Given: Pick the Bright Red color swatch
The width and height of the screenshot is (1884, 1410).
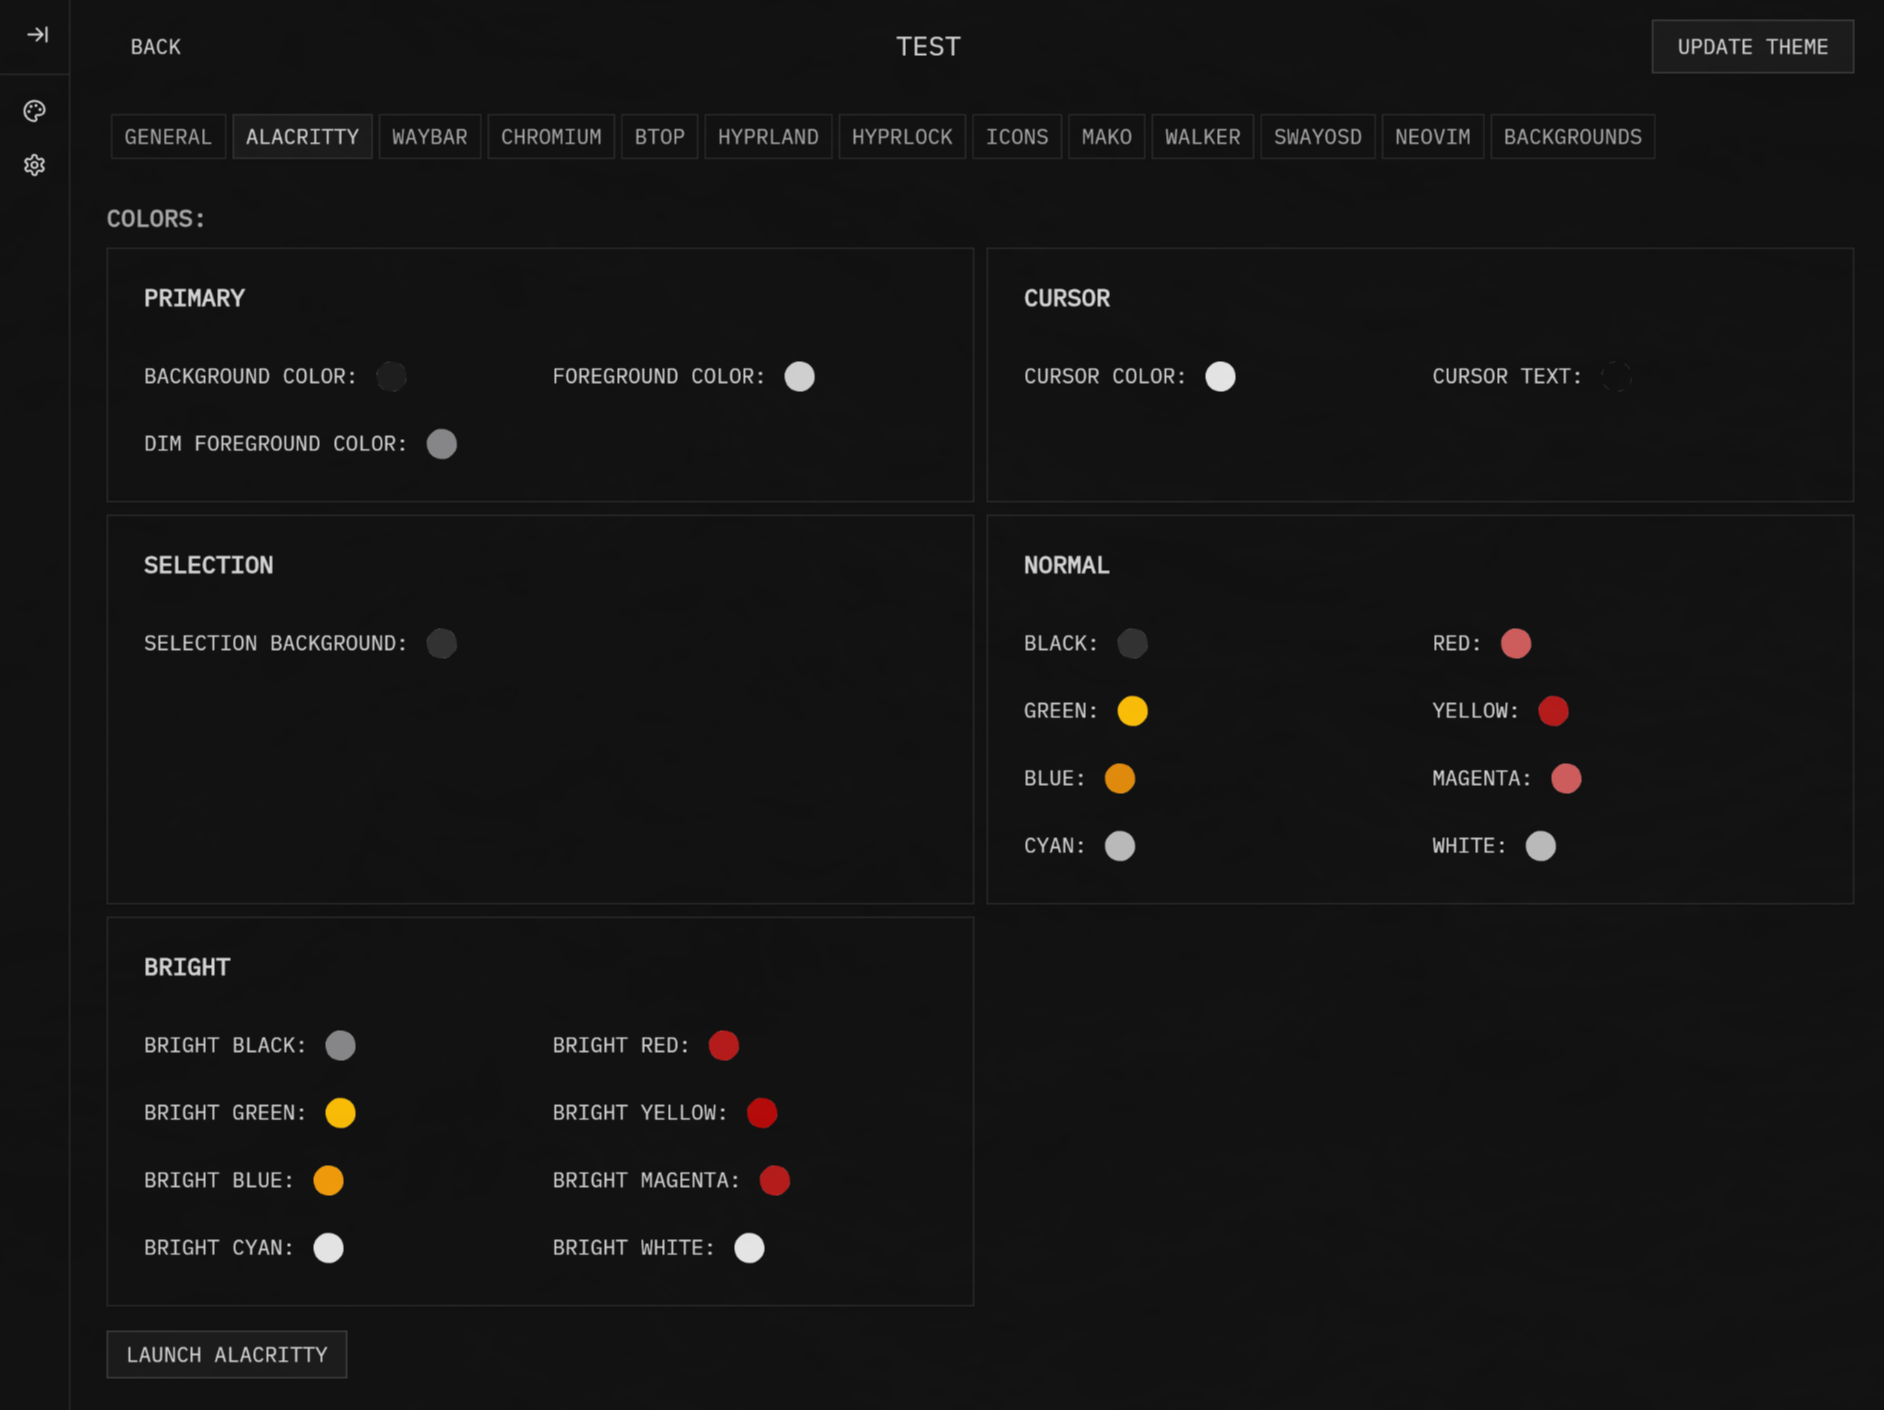Looking at the screenshot, I should [724, 1045].
